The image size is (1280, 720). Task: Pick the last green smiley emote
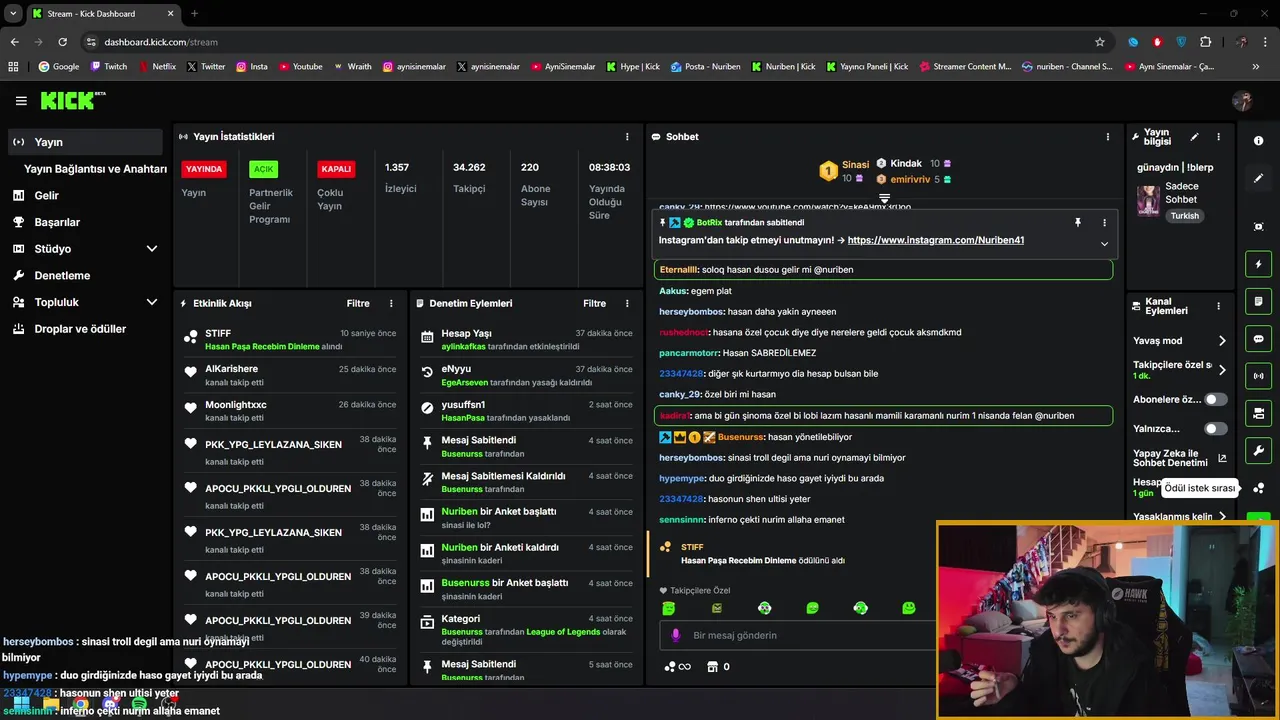[908, 608]
